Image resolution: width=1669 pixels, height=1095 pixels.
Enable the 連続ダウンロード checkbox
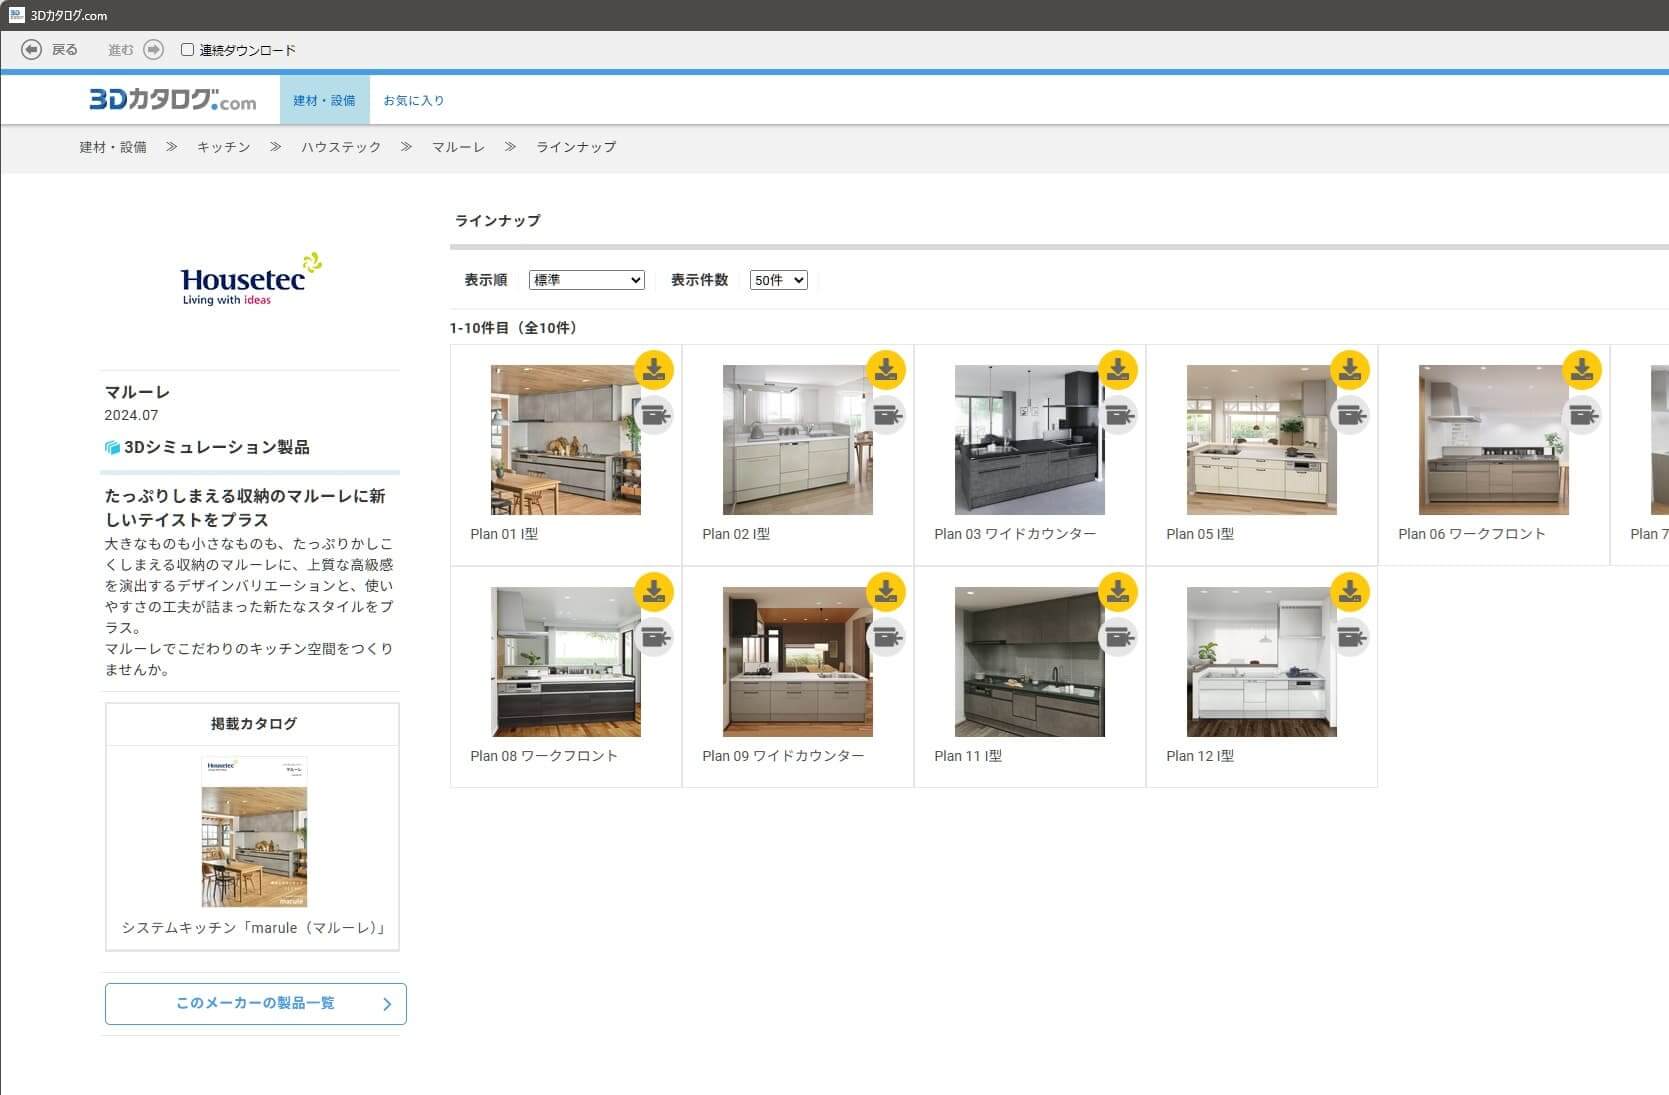coord(187,50)
